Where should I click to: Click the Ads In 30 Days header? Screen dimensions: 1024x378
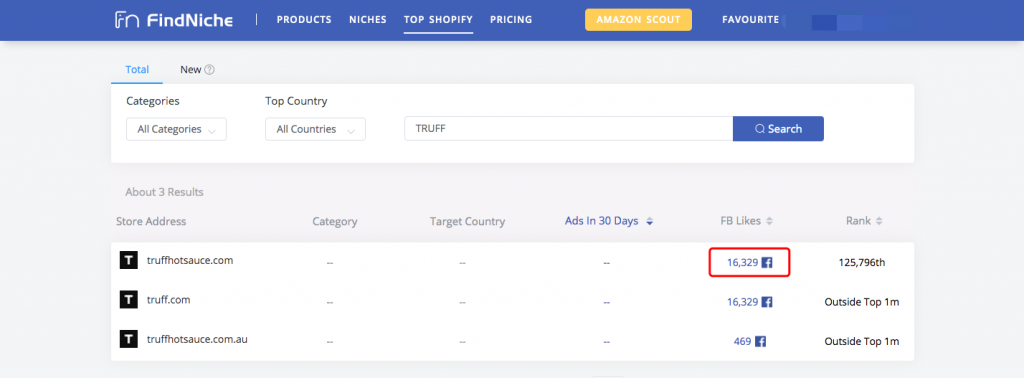601,221
